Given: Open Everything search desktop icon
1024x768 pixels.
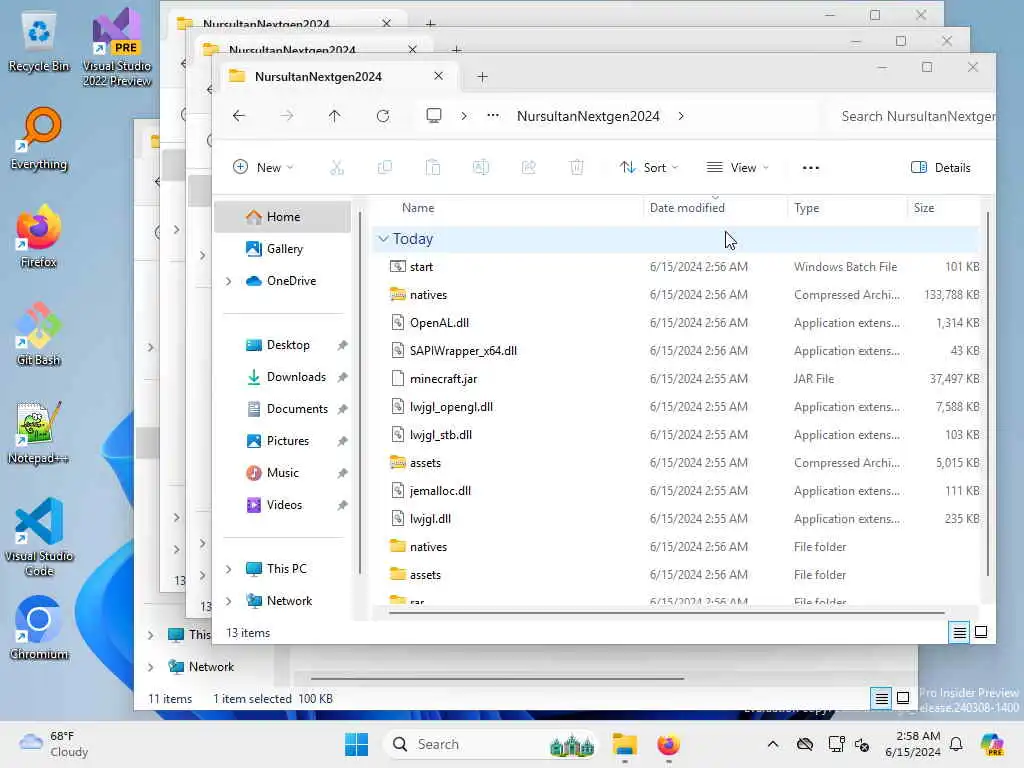Looking at the screenshot, I should point(39,138).
